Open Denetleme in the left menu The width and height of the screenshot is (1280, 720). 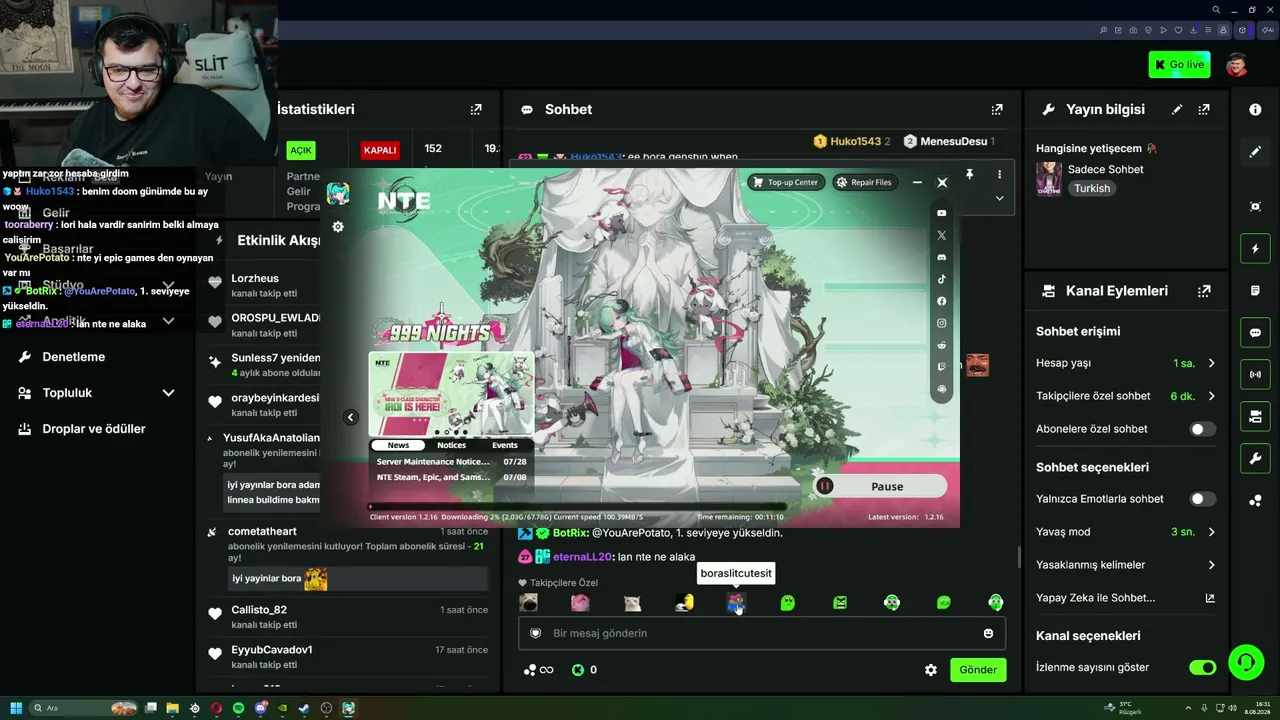click(73, 357)
